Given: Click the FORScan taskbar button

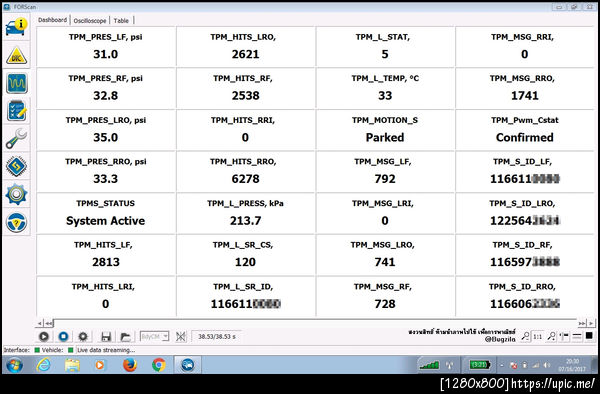Looking at the screenshot, I should click(188, 365).
